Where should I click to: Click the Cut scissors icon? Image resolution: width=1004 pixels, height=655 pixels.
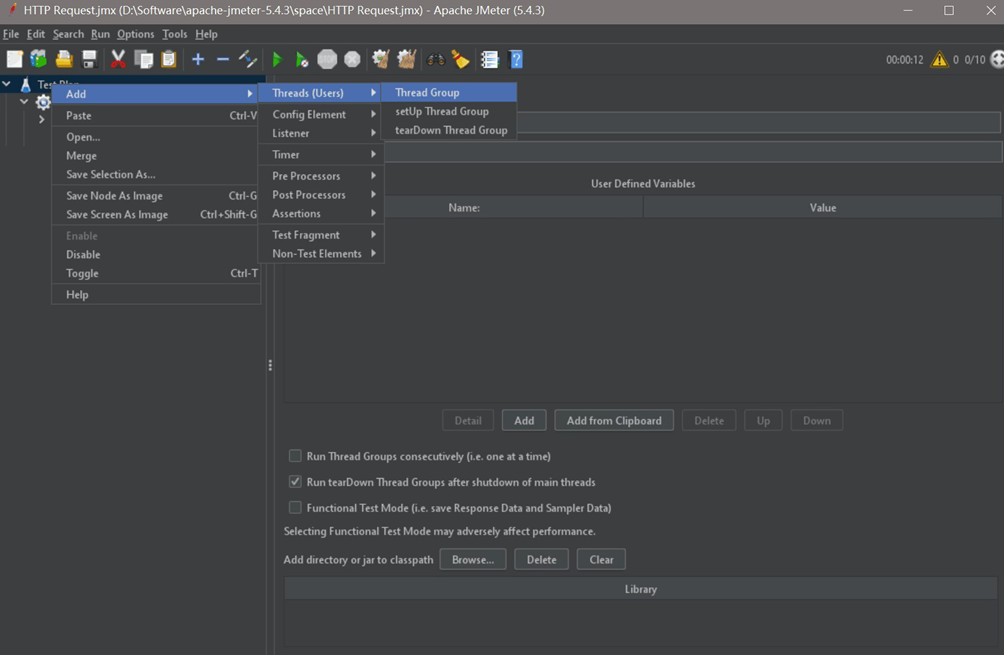(118, 60)
